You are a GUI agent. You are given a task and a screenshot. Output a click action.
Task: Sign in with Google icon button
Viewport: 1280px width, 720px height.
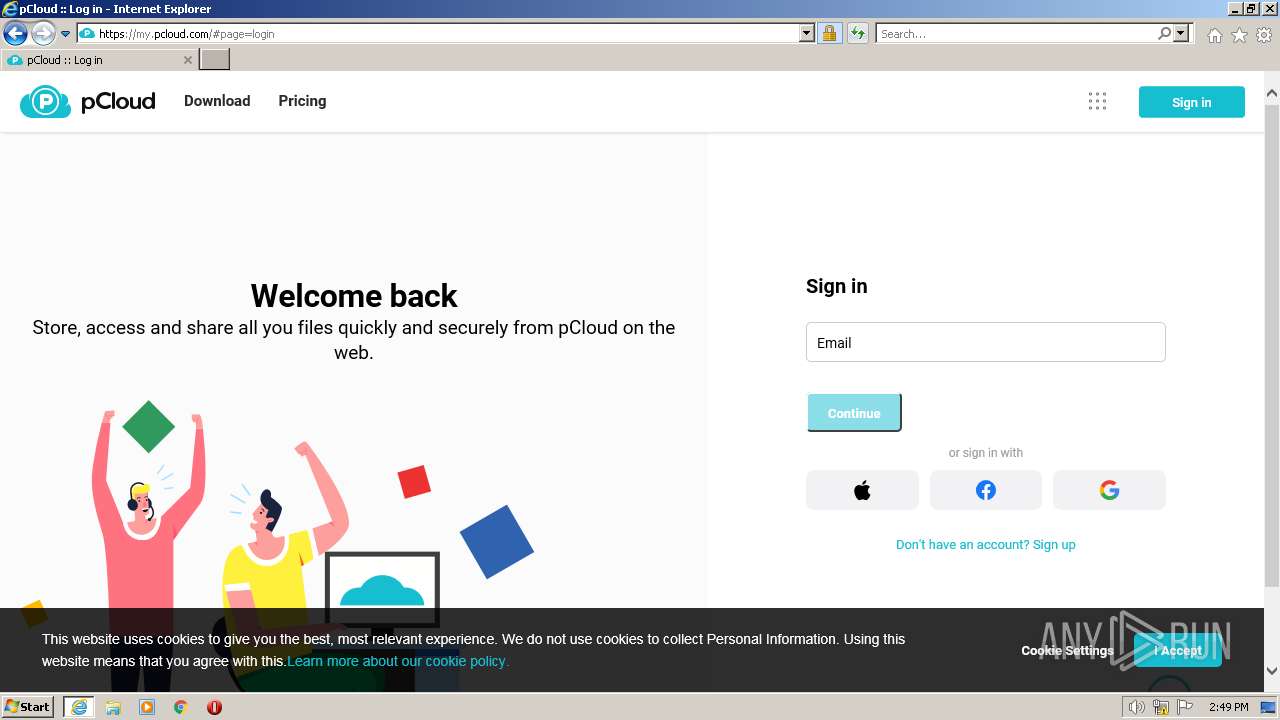[x=1109, y=490]
